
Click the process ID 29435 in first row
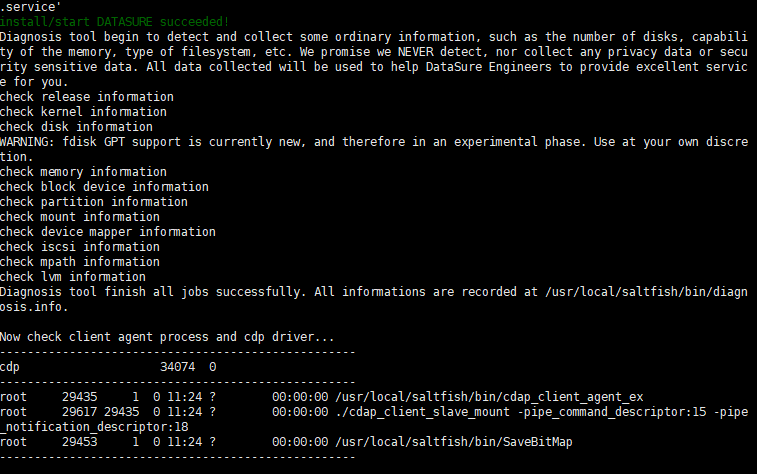click(79, 397)
